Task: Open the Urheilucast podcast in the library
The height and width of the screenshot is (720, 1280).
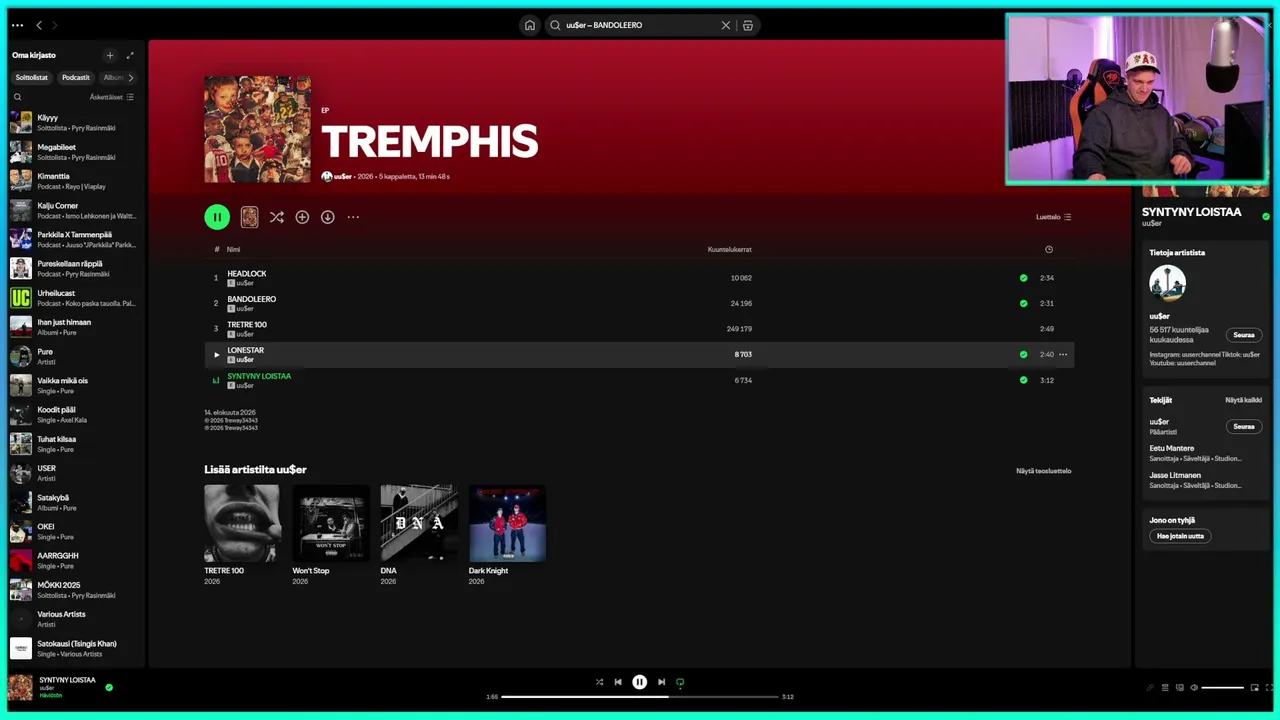Action: tap(74, 298)
